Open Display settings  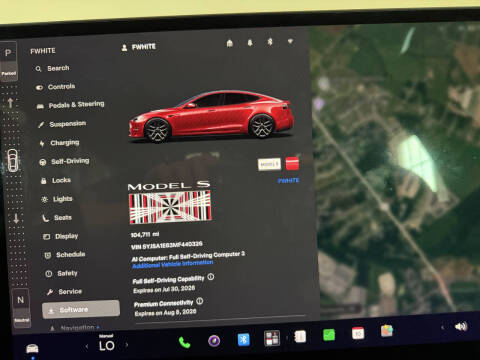pos(60,236)
